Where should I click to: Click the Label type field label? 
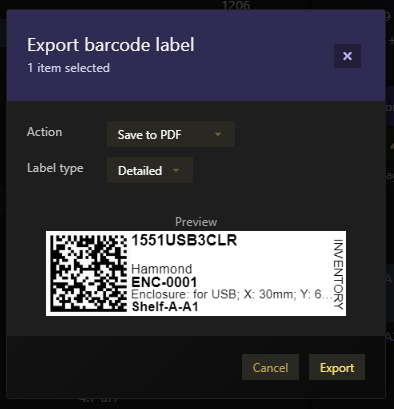(55, 168)
